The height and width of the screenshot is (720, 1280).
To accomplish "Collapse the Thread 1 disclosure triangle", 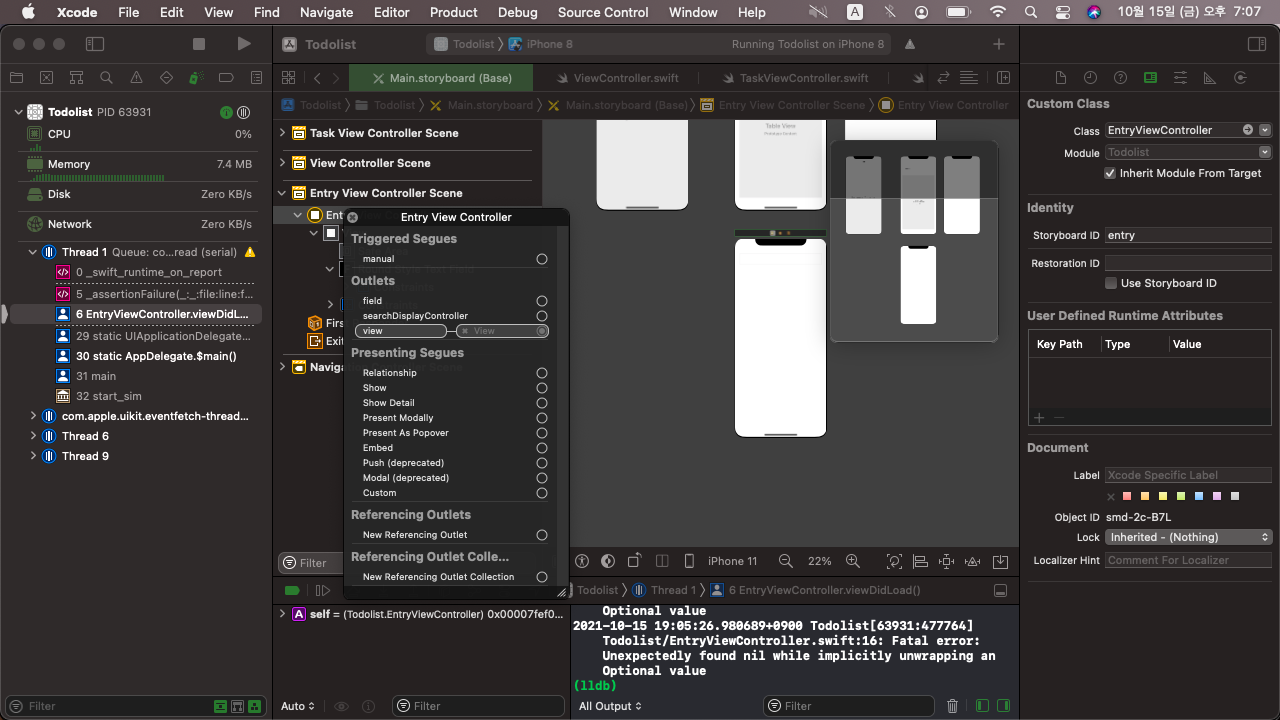I will pyautogui.click(x=33, y=252).
